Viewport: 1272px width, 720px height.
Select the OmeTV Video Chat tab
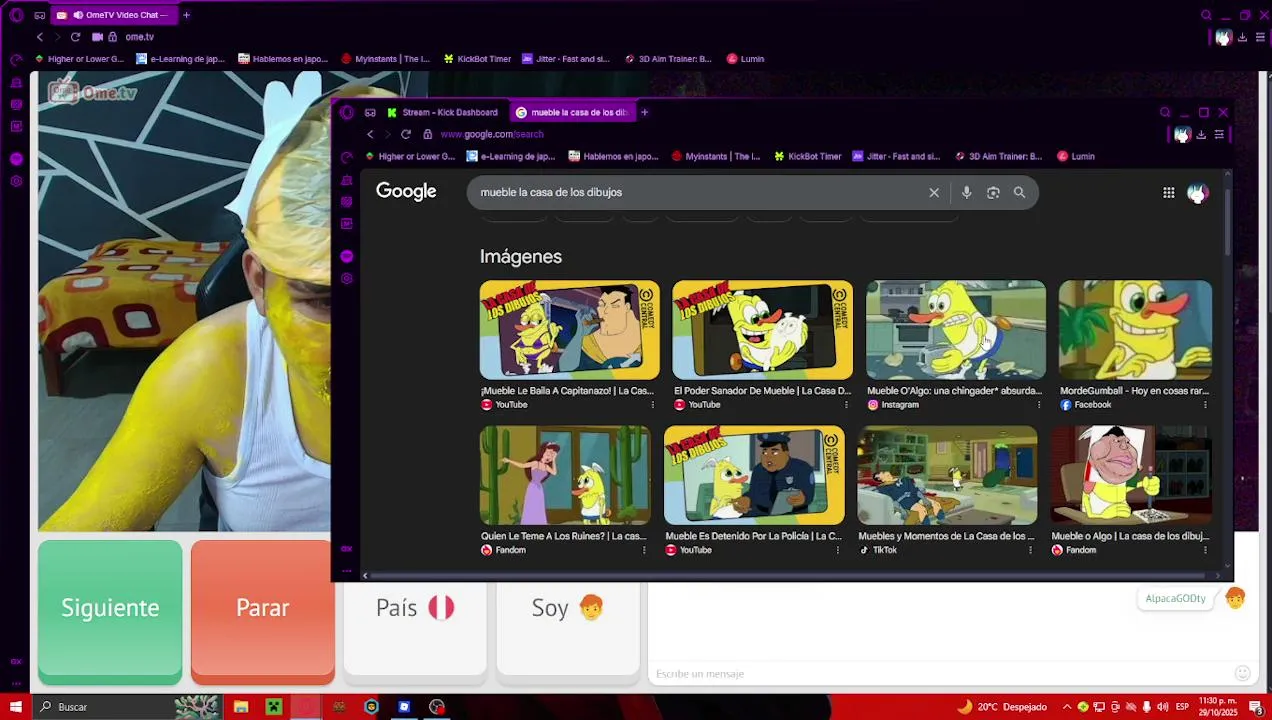[x=114, y=15]
